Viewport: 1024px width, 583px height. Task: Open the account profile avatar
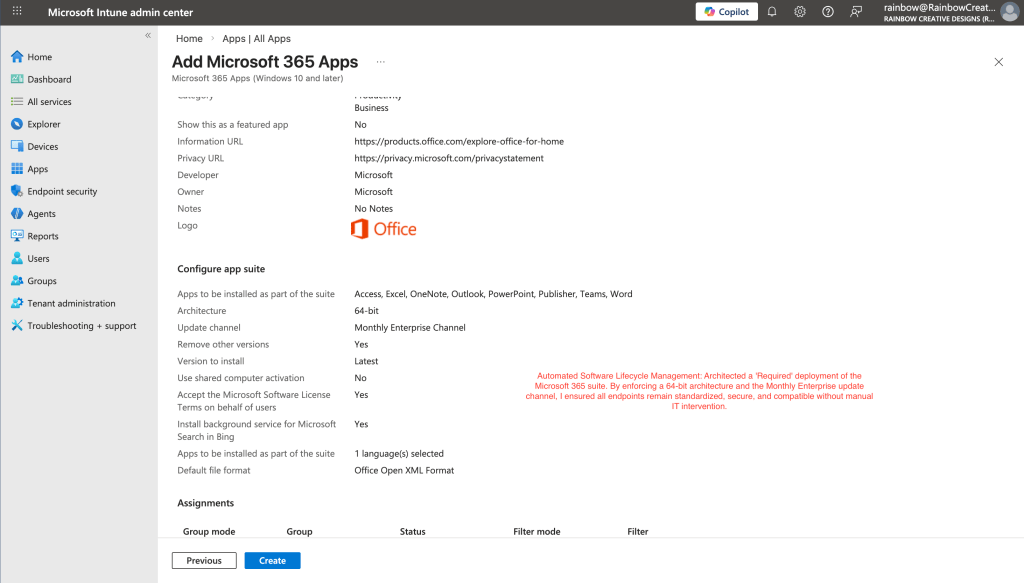[1009, 12]
